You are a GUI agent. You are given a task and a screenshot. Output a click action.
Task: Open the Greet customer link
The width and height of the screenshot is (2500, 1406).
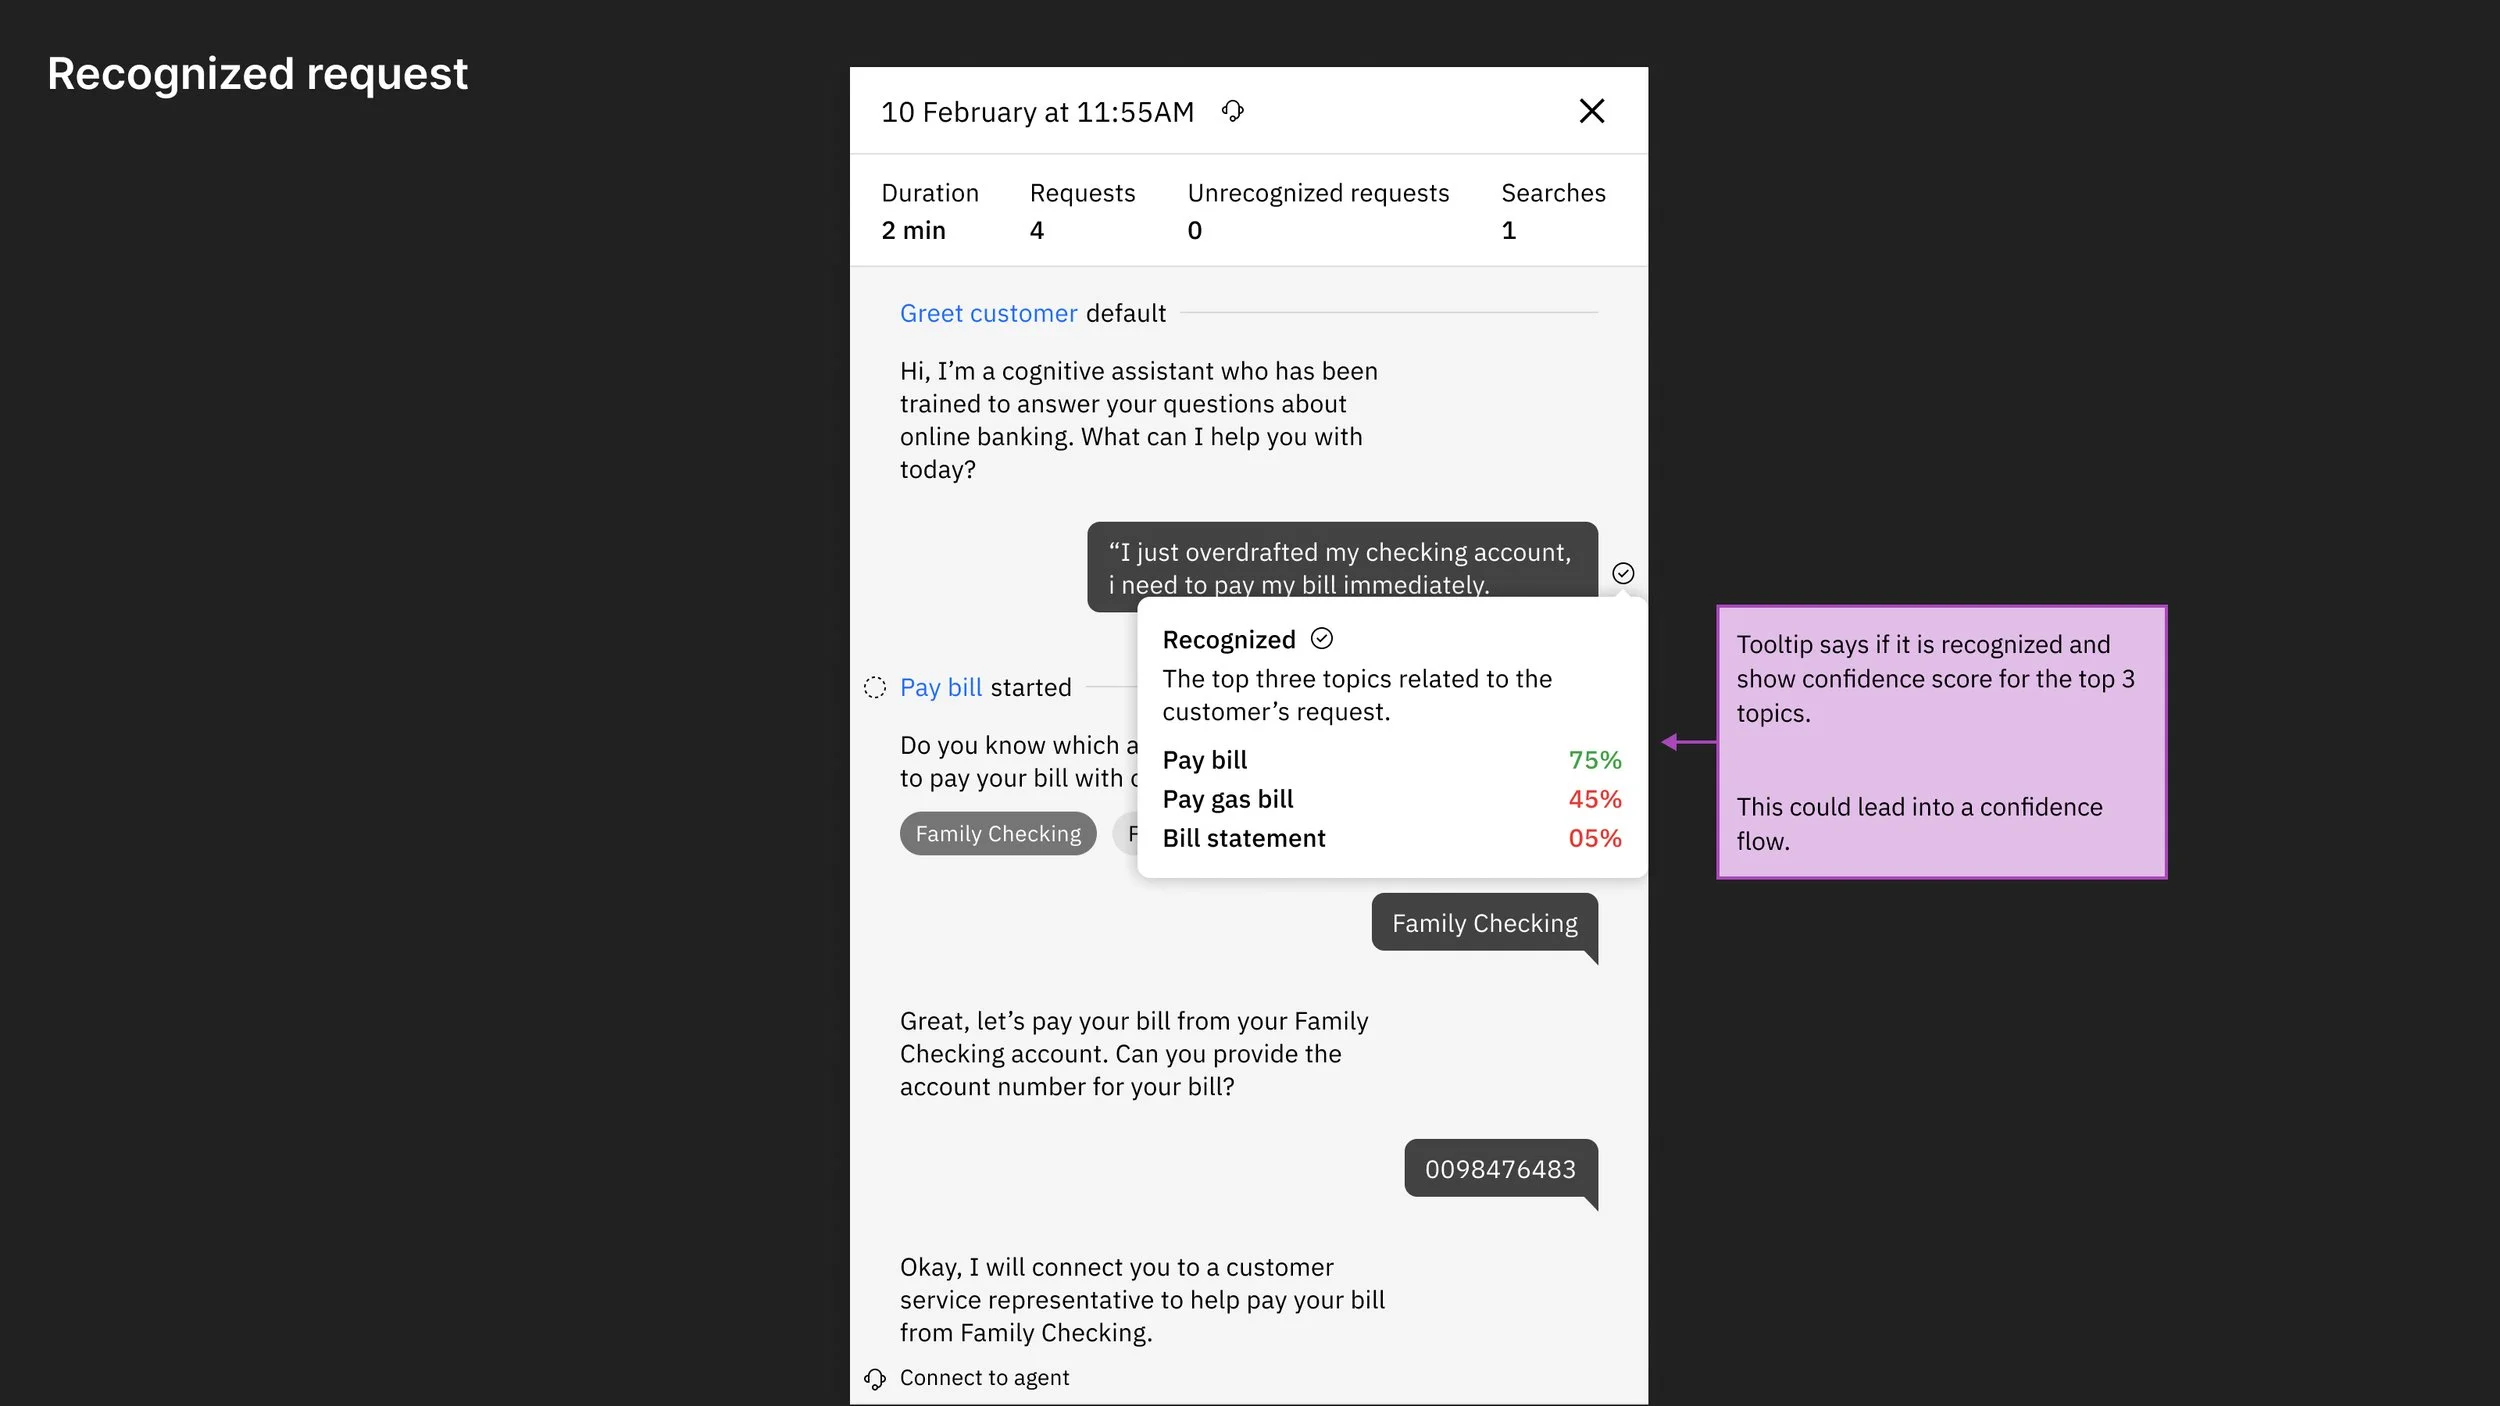click(988, 314)
